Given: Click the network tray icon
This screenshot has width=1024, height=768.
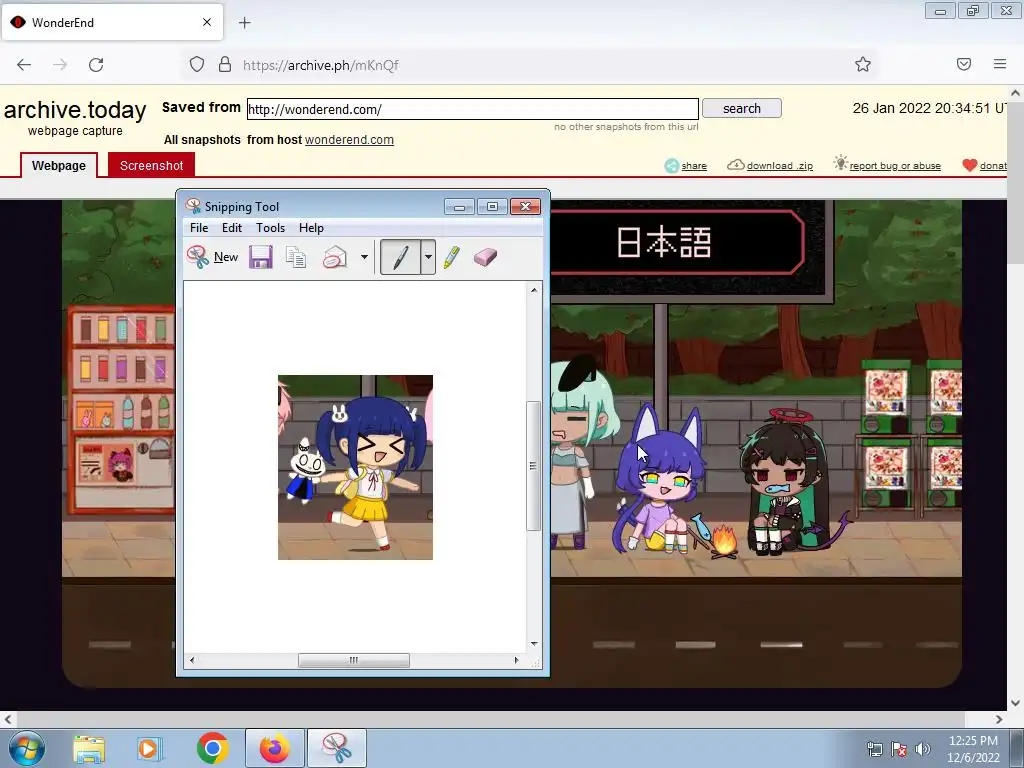Looking at the screenshot, I should (874, 749).
